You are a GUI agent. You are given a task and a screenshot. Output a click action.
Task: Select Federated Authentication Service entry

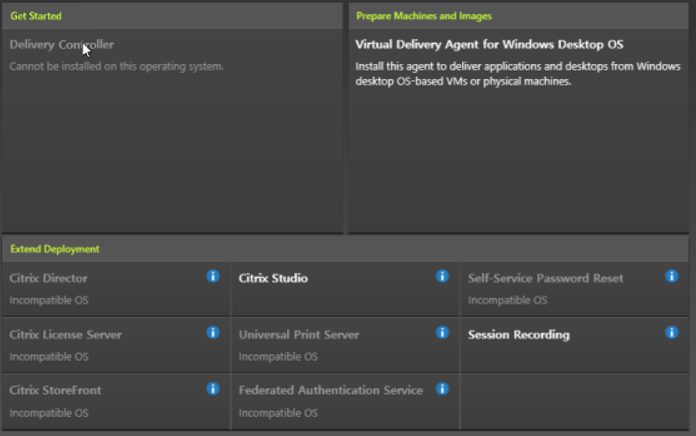tap(345, 401)
